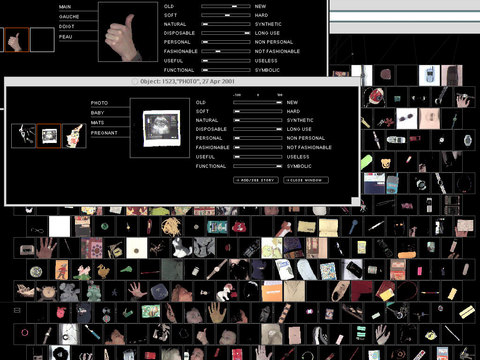
Task: Open the pink patterned rug object
Action: (92, 248)
